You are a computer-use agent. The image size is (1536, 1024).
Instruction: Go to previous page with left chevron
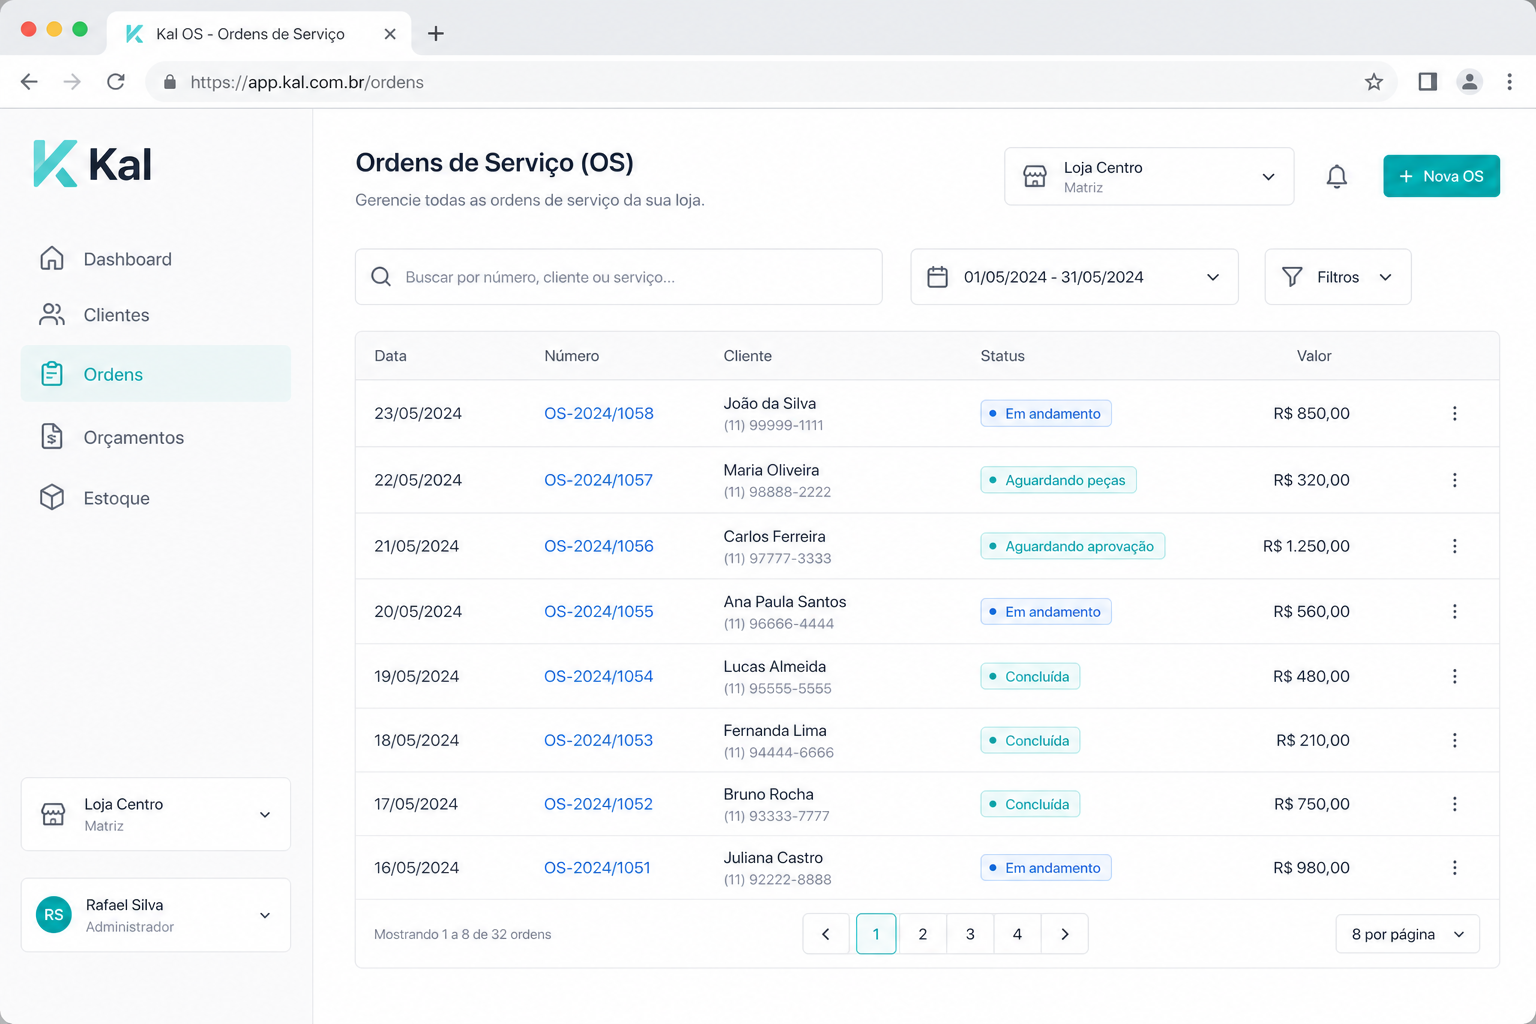pos(826,934)
